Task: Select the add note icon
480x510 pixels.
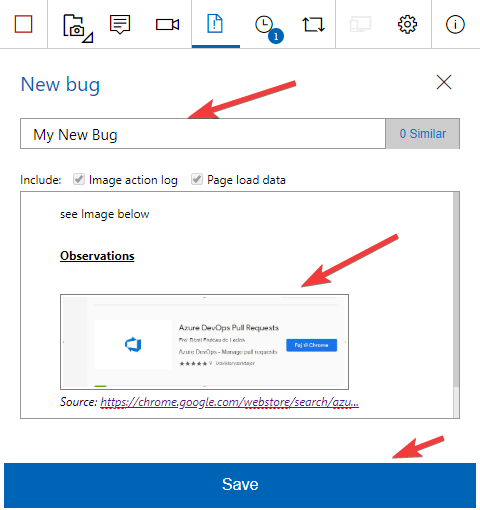Action: 120,24
